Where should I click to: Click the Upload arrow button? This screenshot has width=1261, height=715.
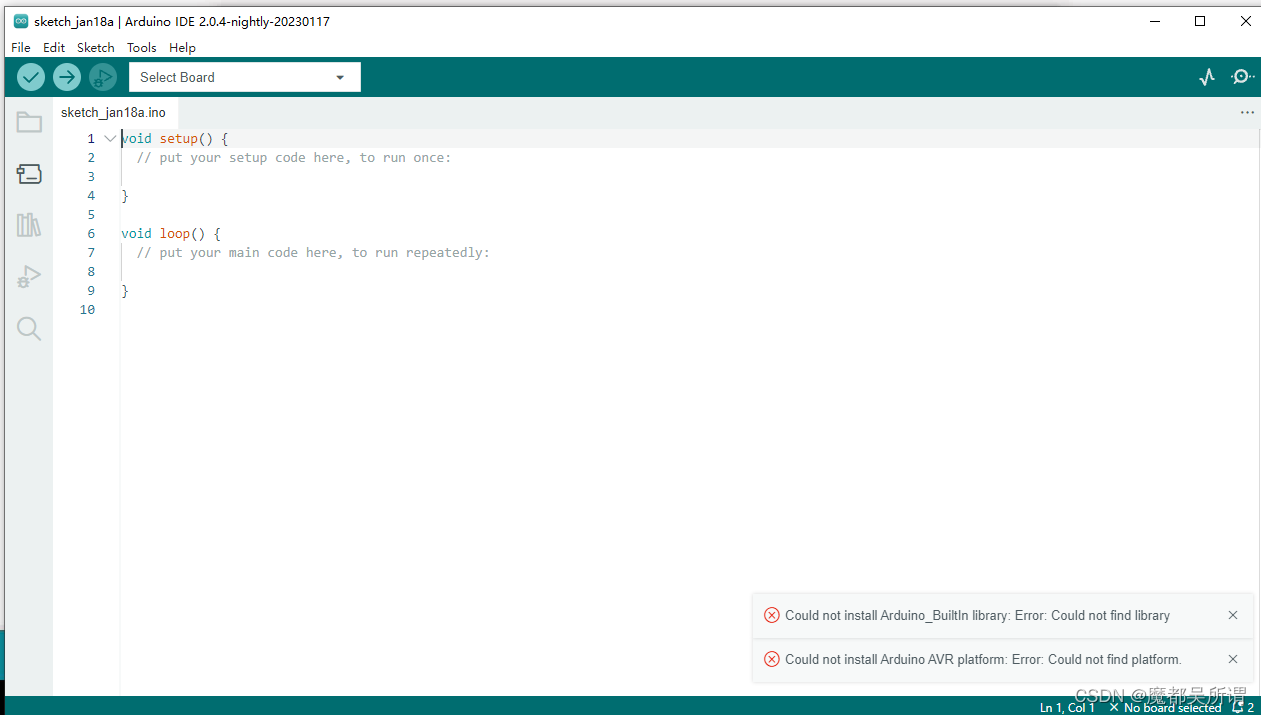point(66,76)
